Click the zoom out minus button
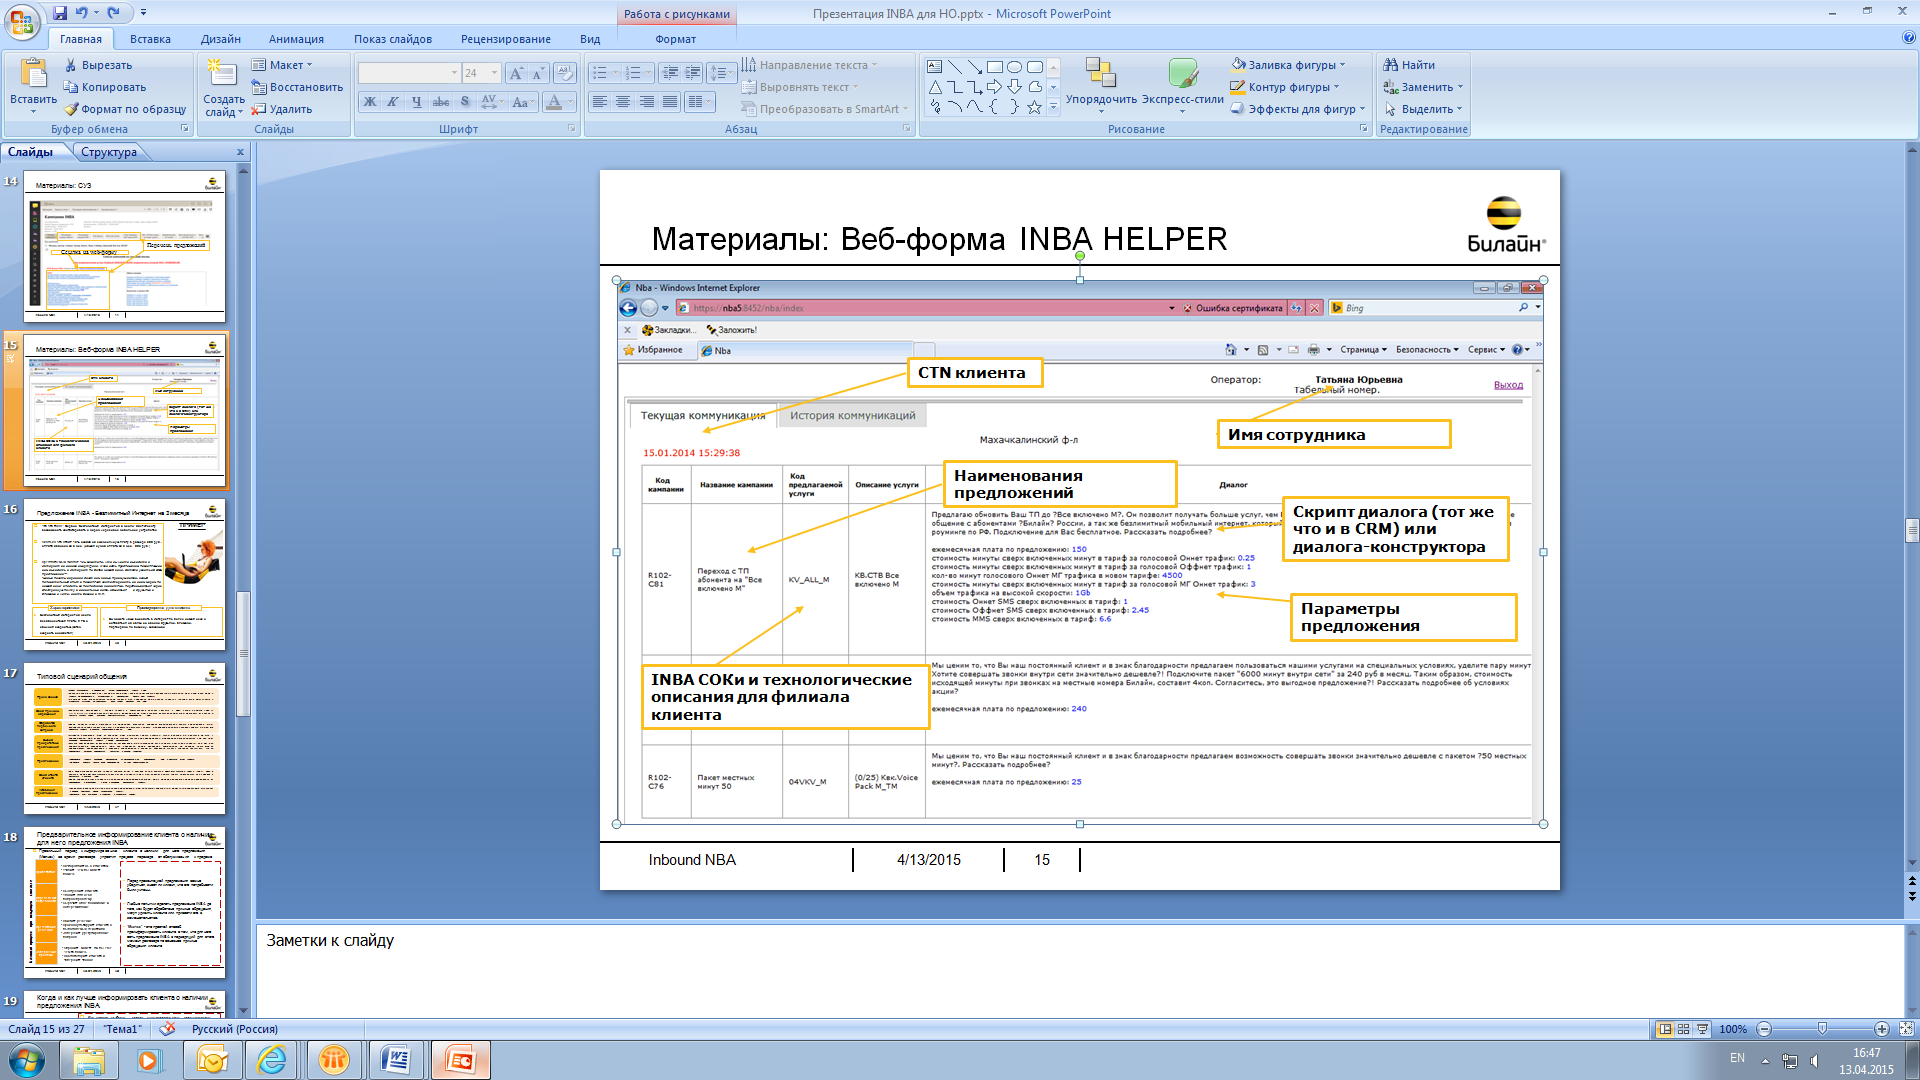Screen dimensions: 1920x1080 coord(1764,1029)
